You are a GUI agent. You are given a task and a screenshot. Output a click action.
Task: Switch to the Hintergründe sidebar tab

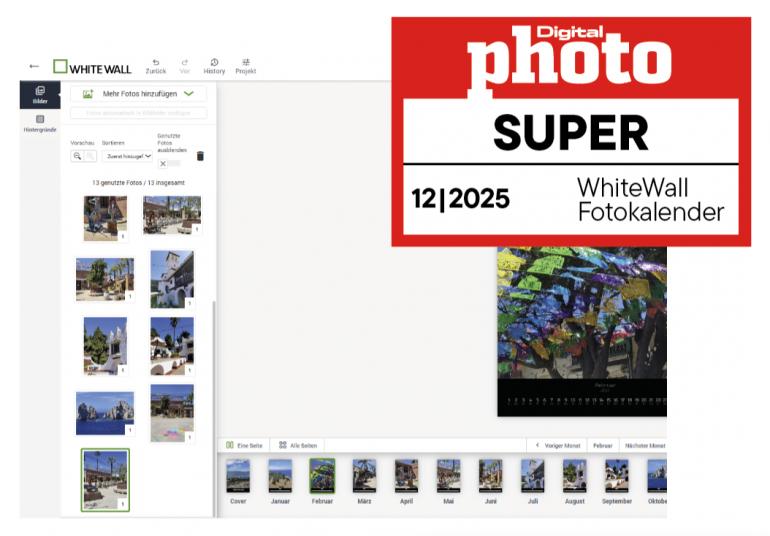click(40, 123)
